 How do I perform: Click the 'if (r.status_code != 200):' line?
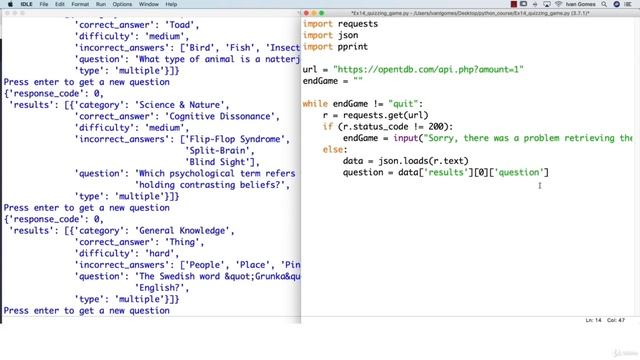(388, 127)
